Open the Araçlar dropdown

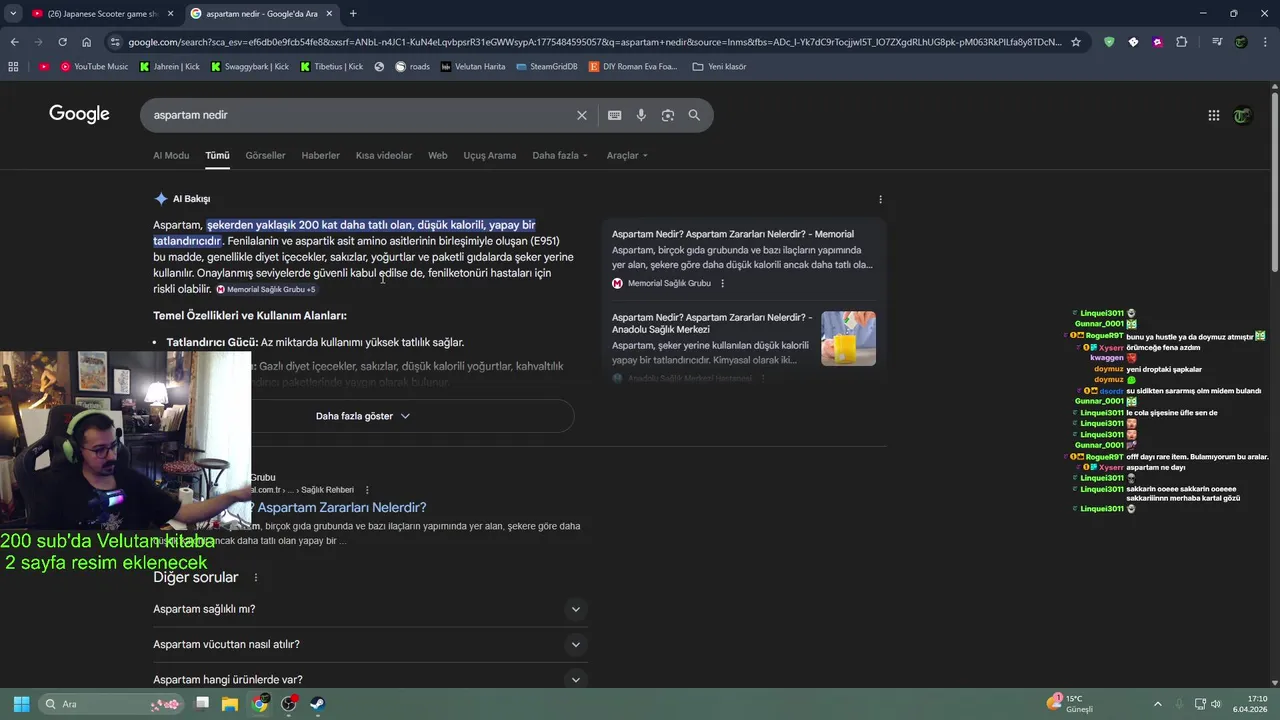tap(627, 155)
